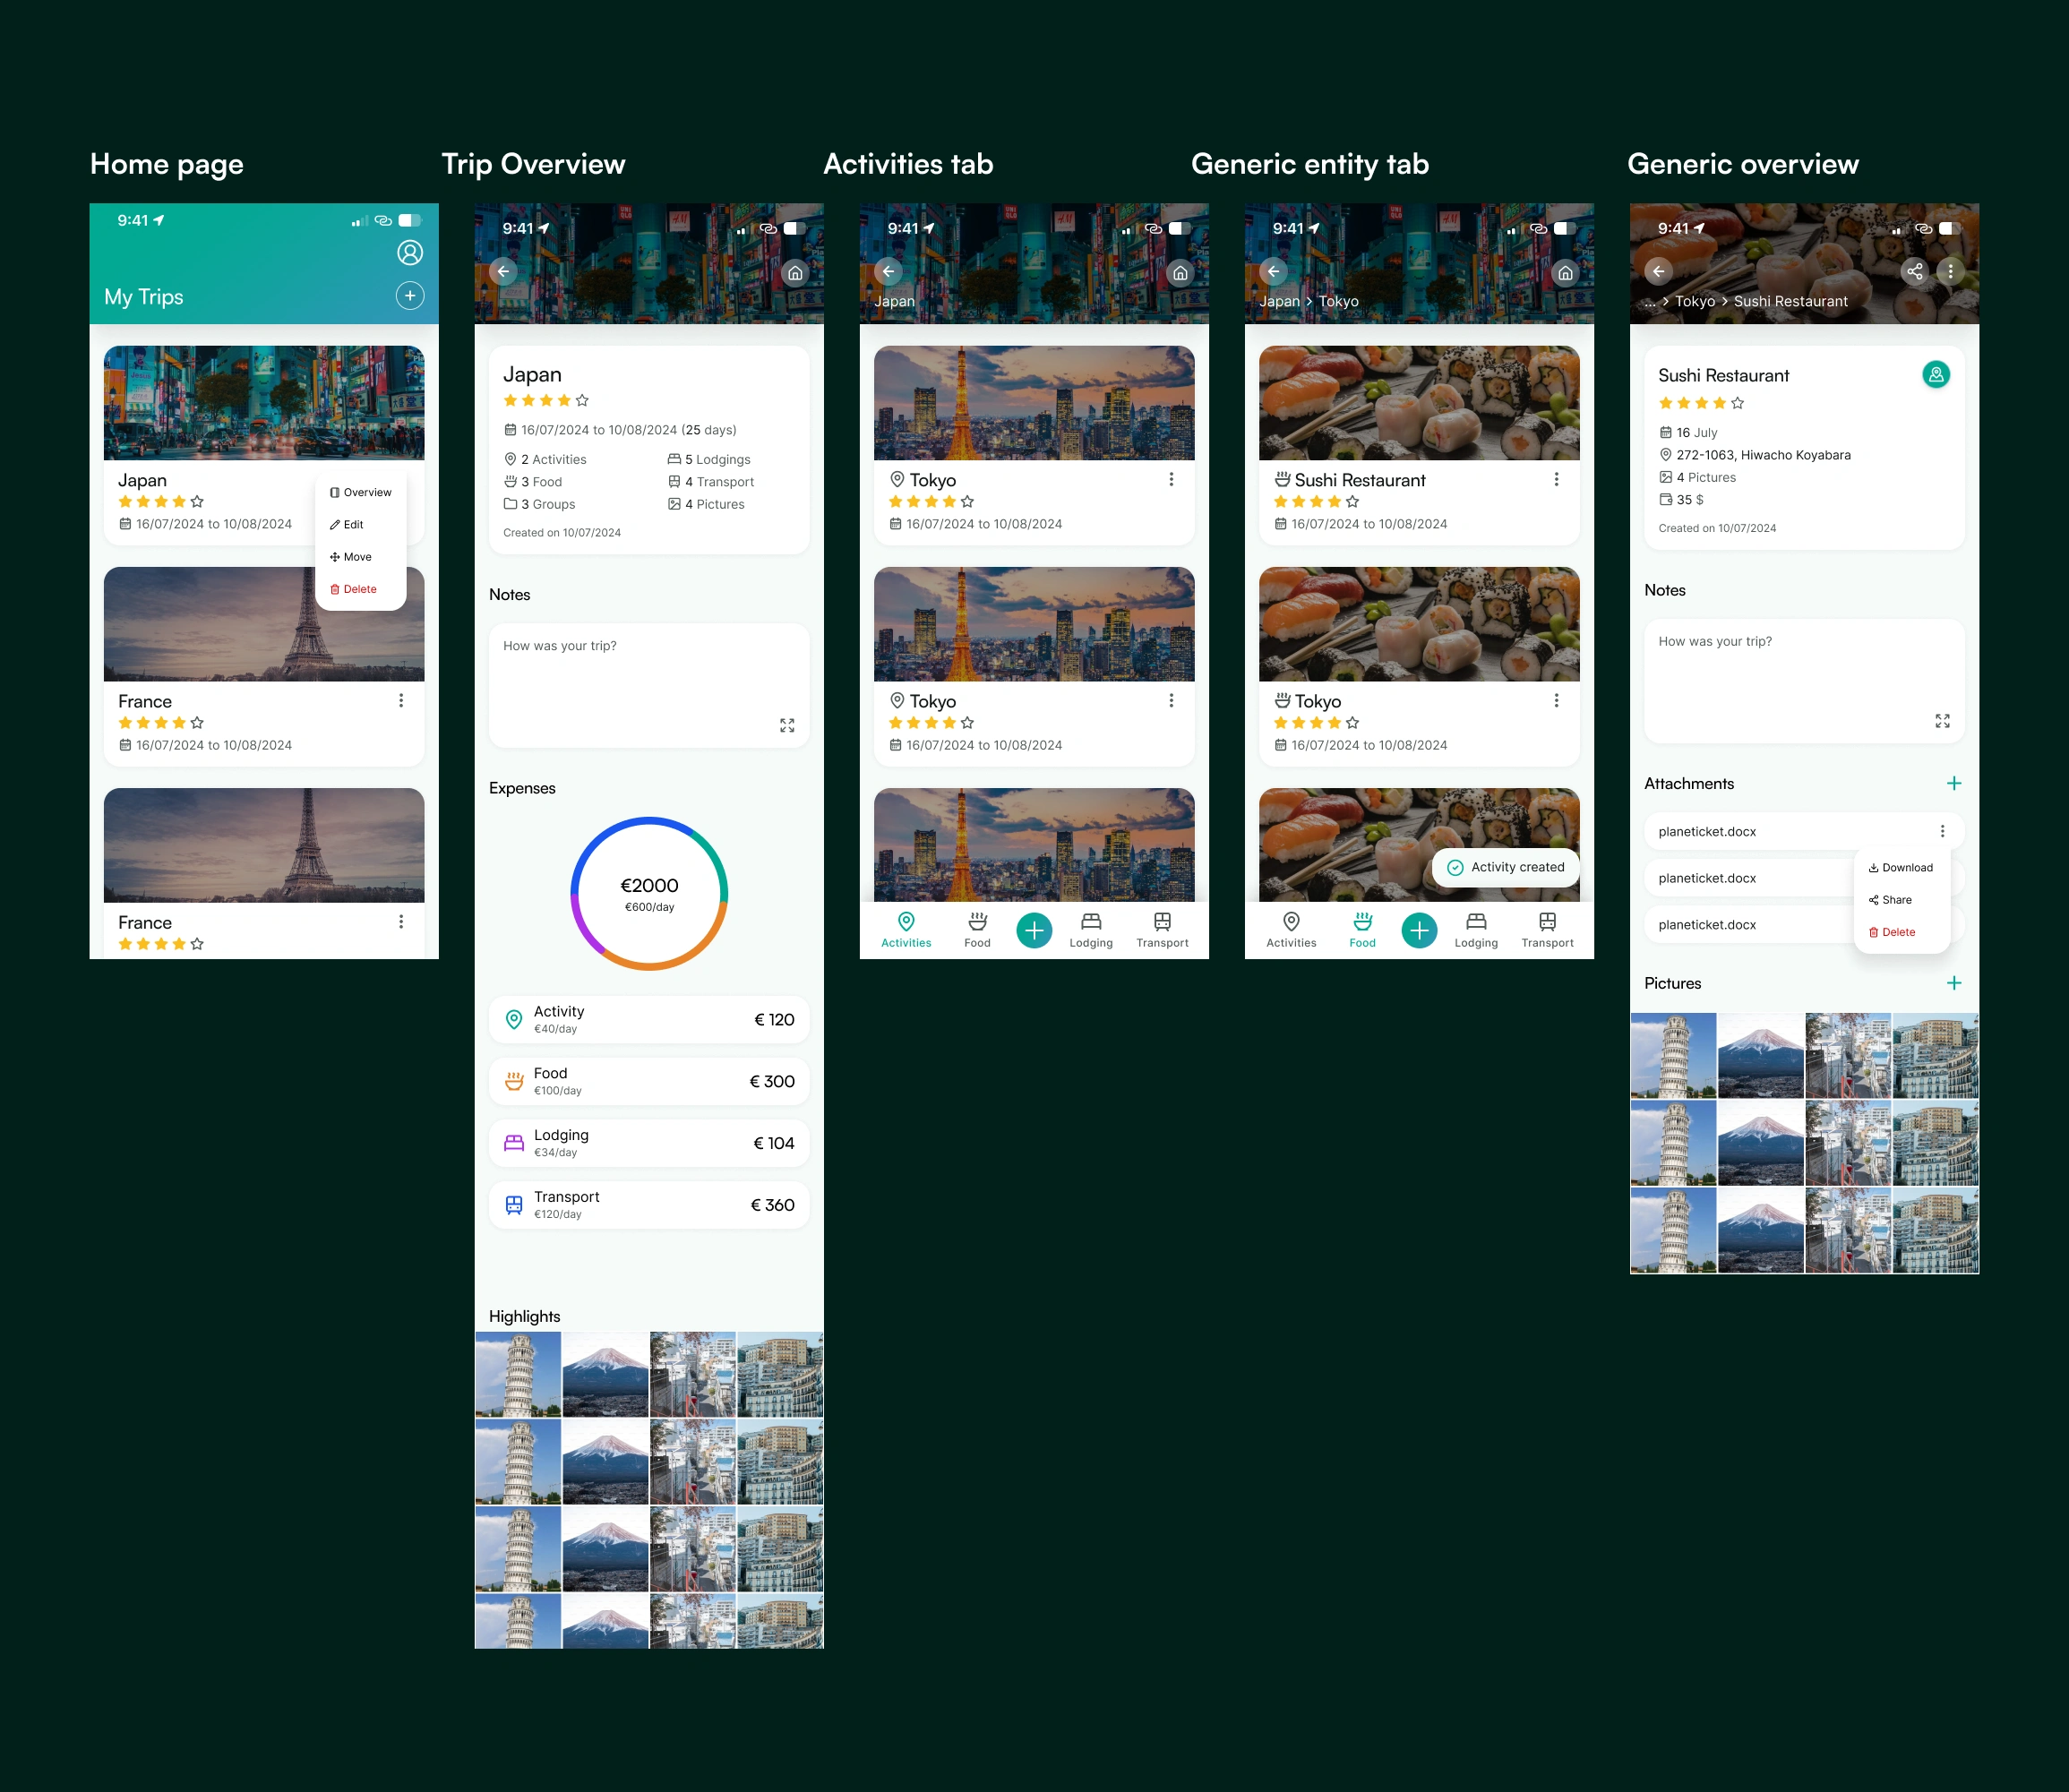Click the Japan breadcrumb link on Generic entity tab
The width and height of the screenshot is (2069, 1792).
tap(1279, 301)
